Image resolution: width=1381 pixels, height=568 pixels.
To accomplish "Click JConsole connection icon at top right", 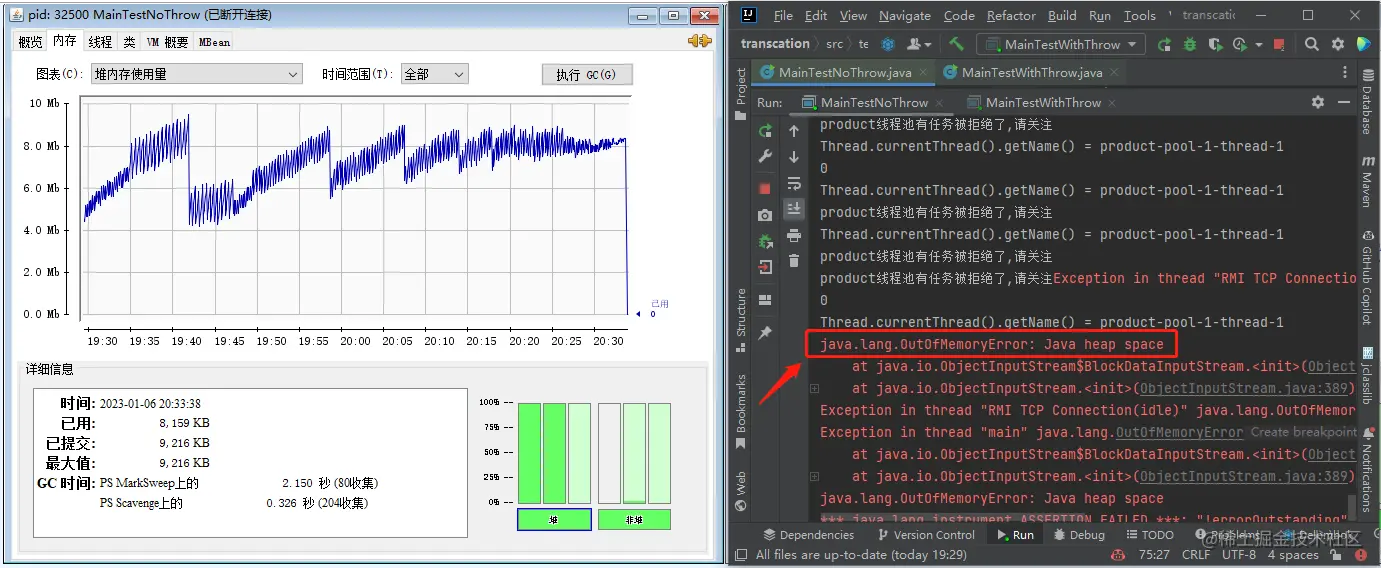I will (x=700, y=41).
